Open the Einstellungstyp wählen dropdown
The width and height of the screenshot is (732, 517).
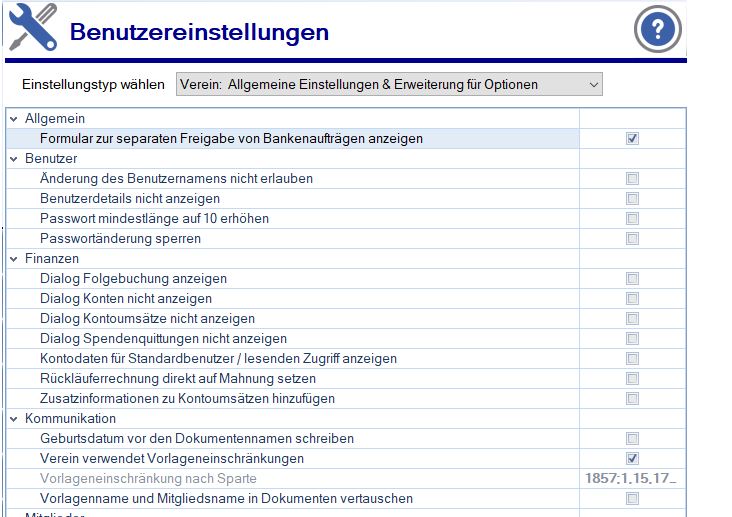389,85
